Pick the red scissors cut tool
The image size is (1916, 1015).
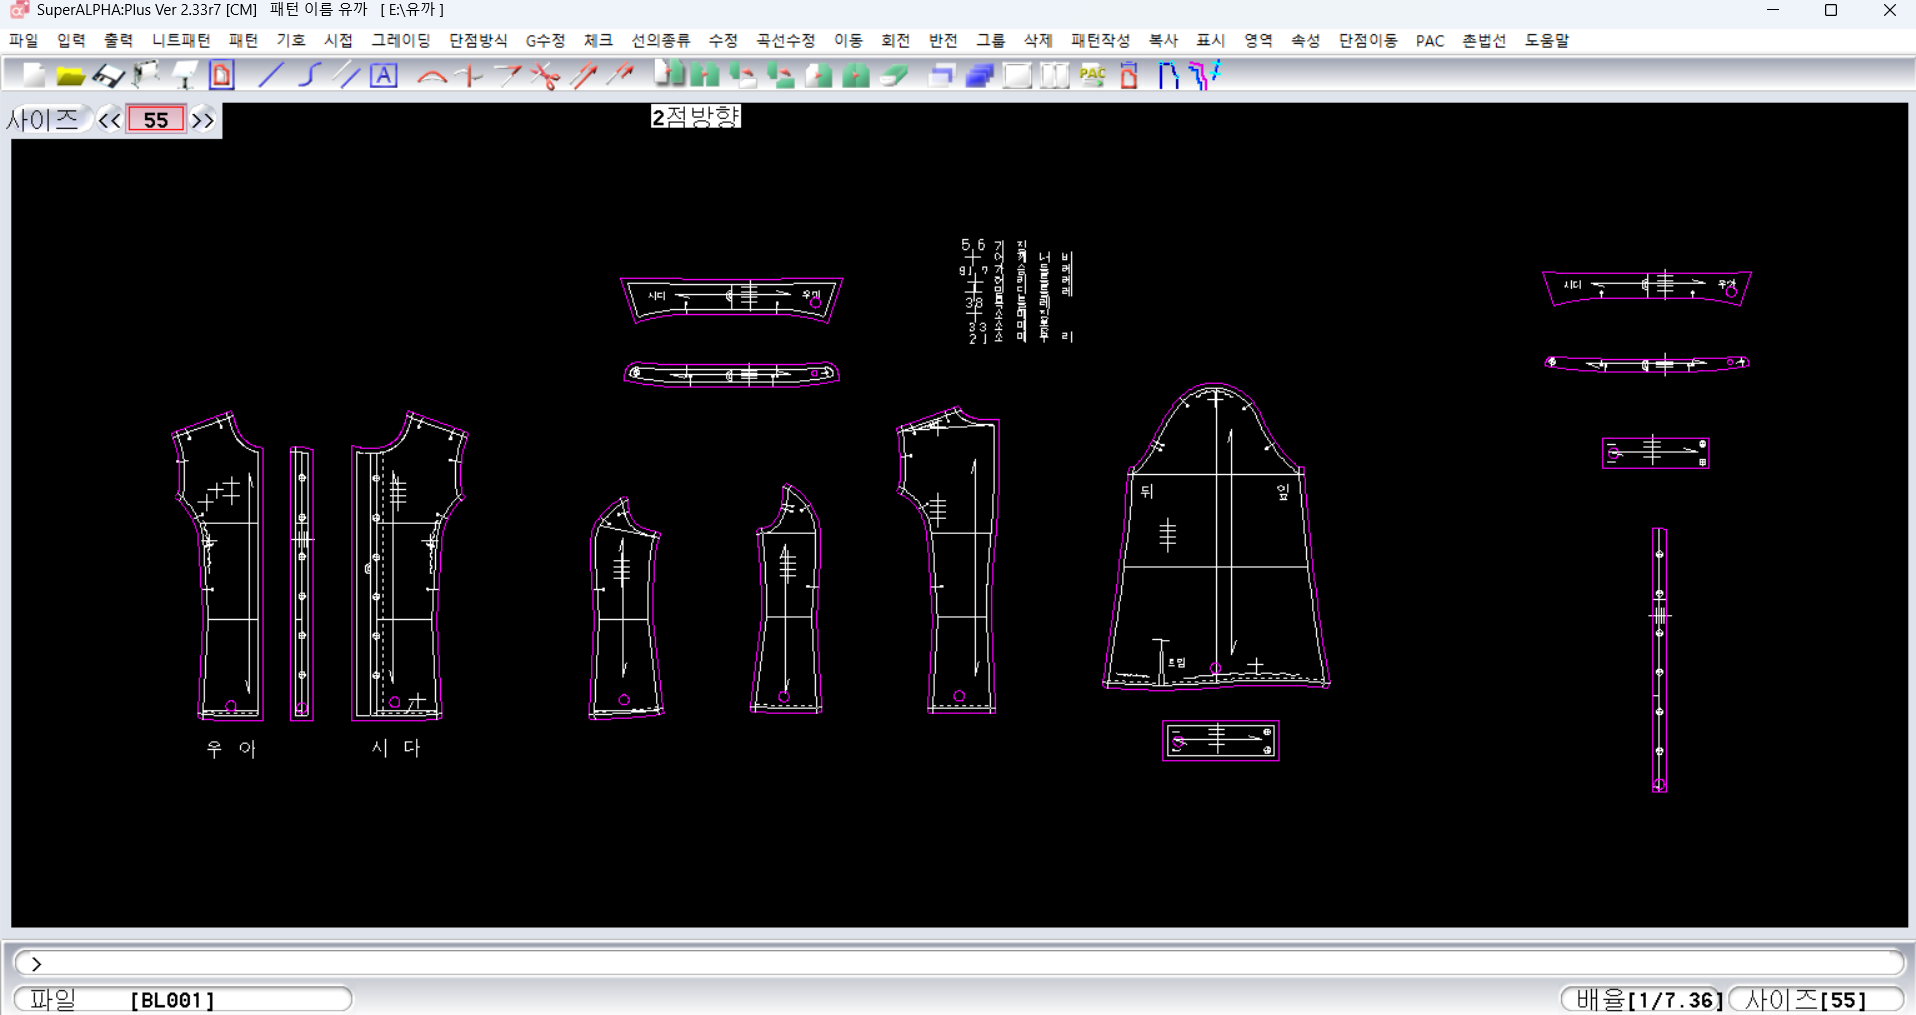pyautogui.click(x=546, y=75)
